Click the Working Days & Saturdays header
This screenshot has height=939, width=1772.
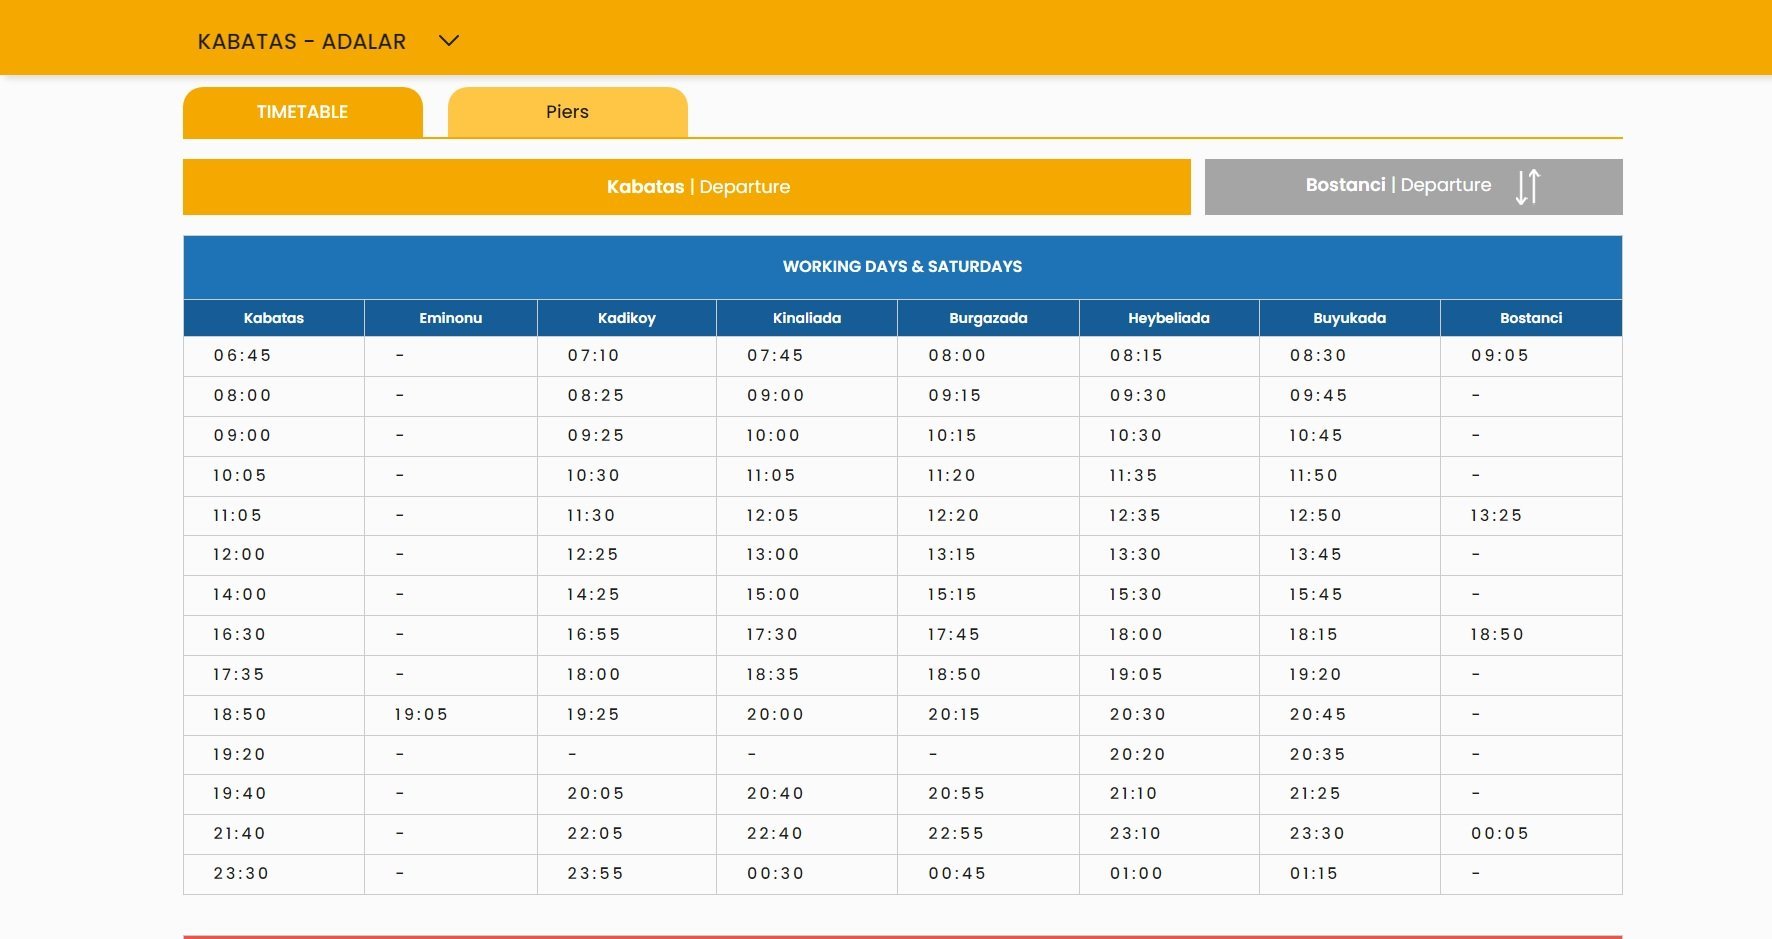(902, 267)
